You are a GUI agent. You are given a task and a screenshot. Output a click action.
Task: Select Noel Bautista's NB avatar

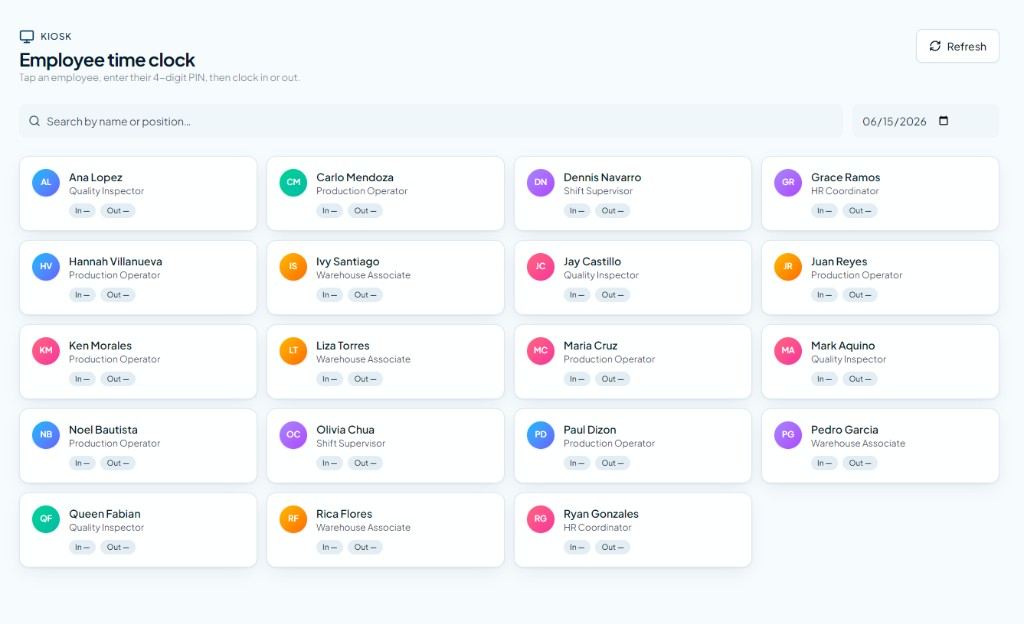click(46, 435)
